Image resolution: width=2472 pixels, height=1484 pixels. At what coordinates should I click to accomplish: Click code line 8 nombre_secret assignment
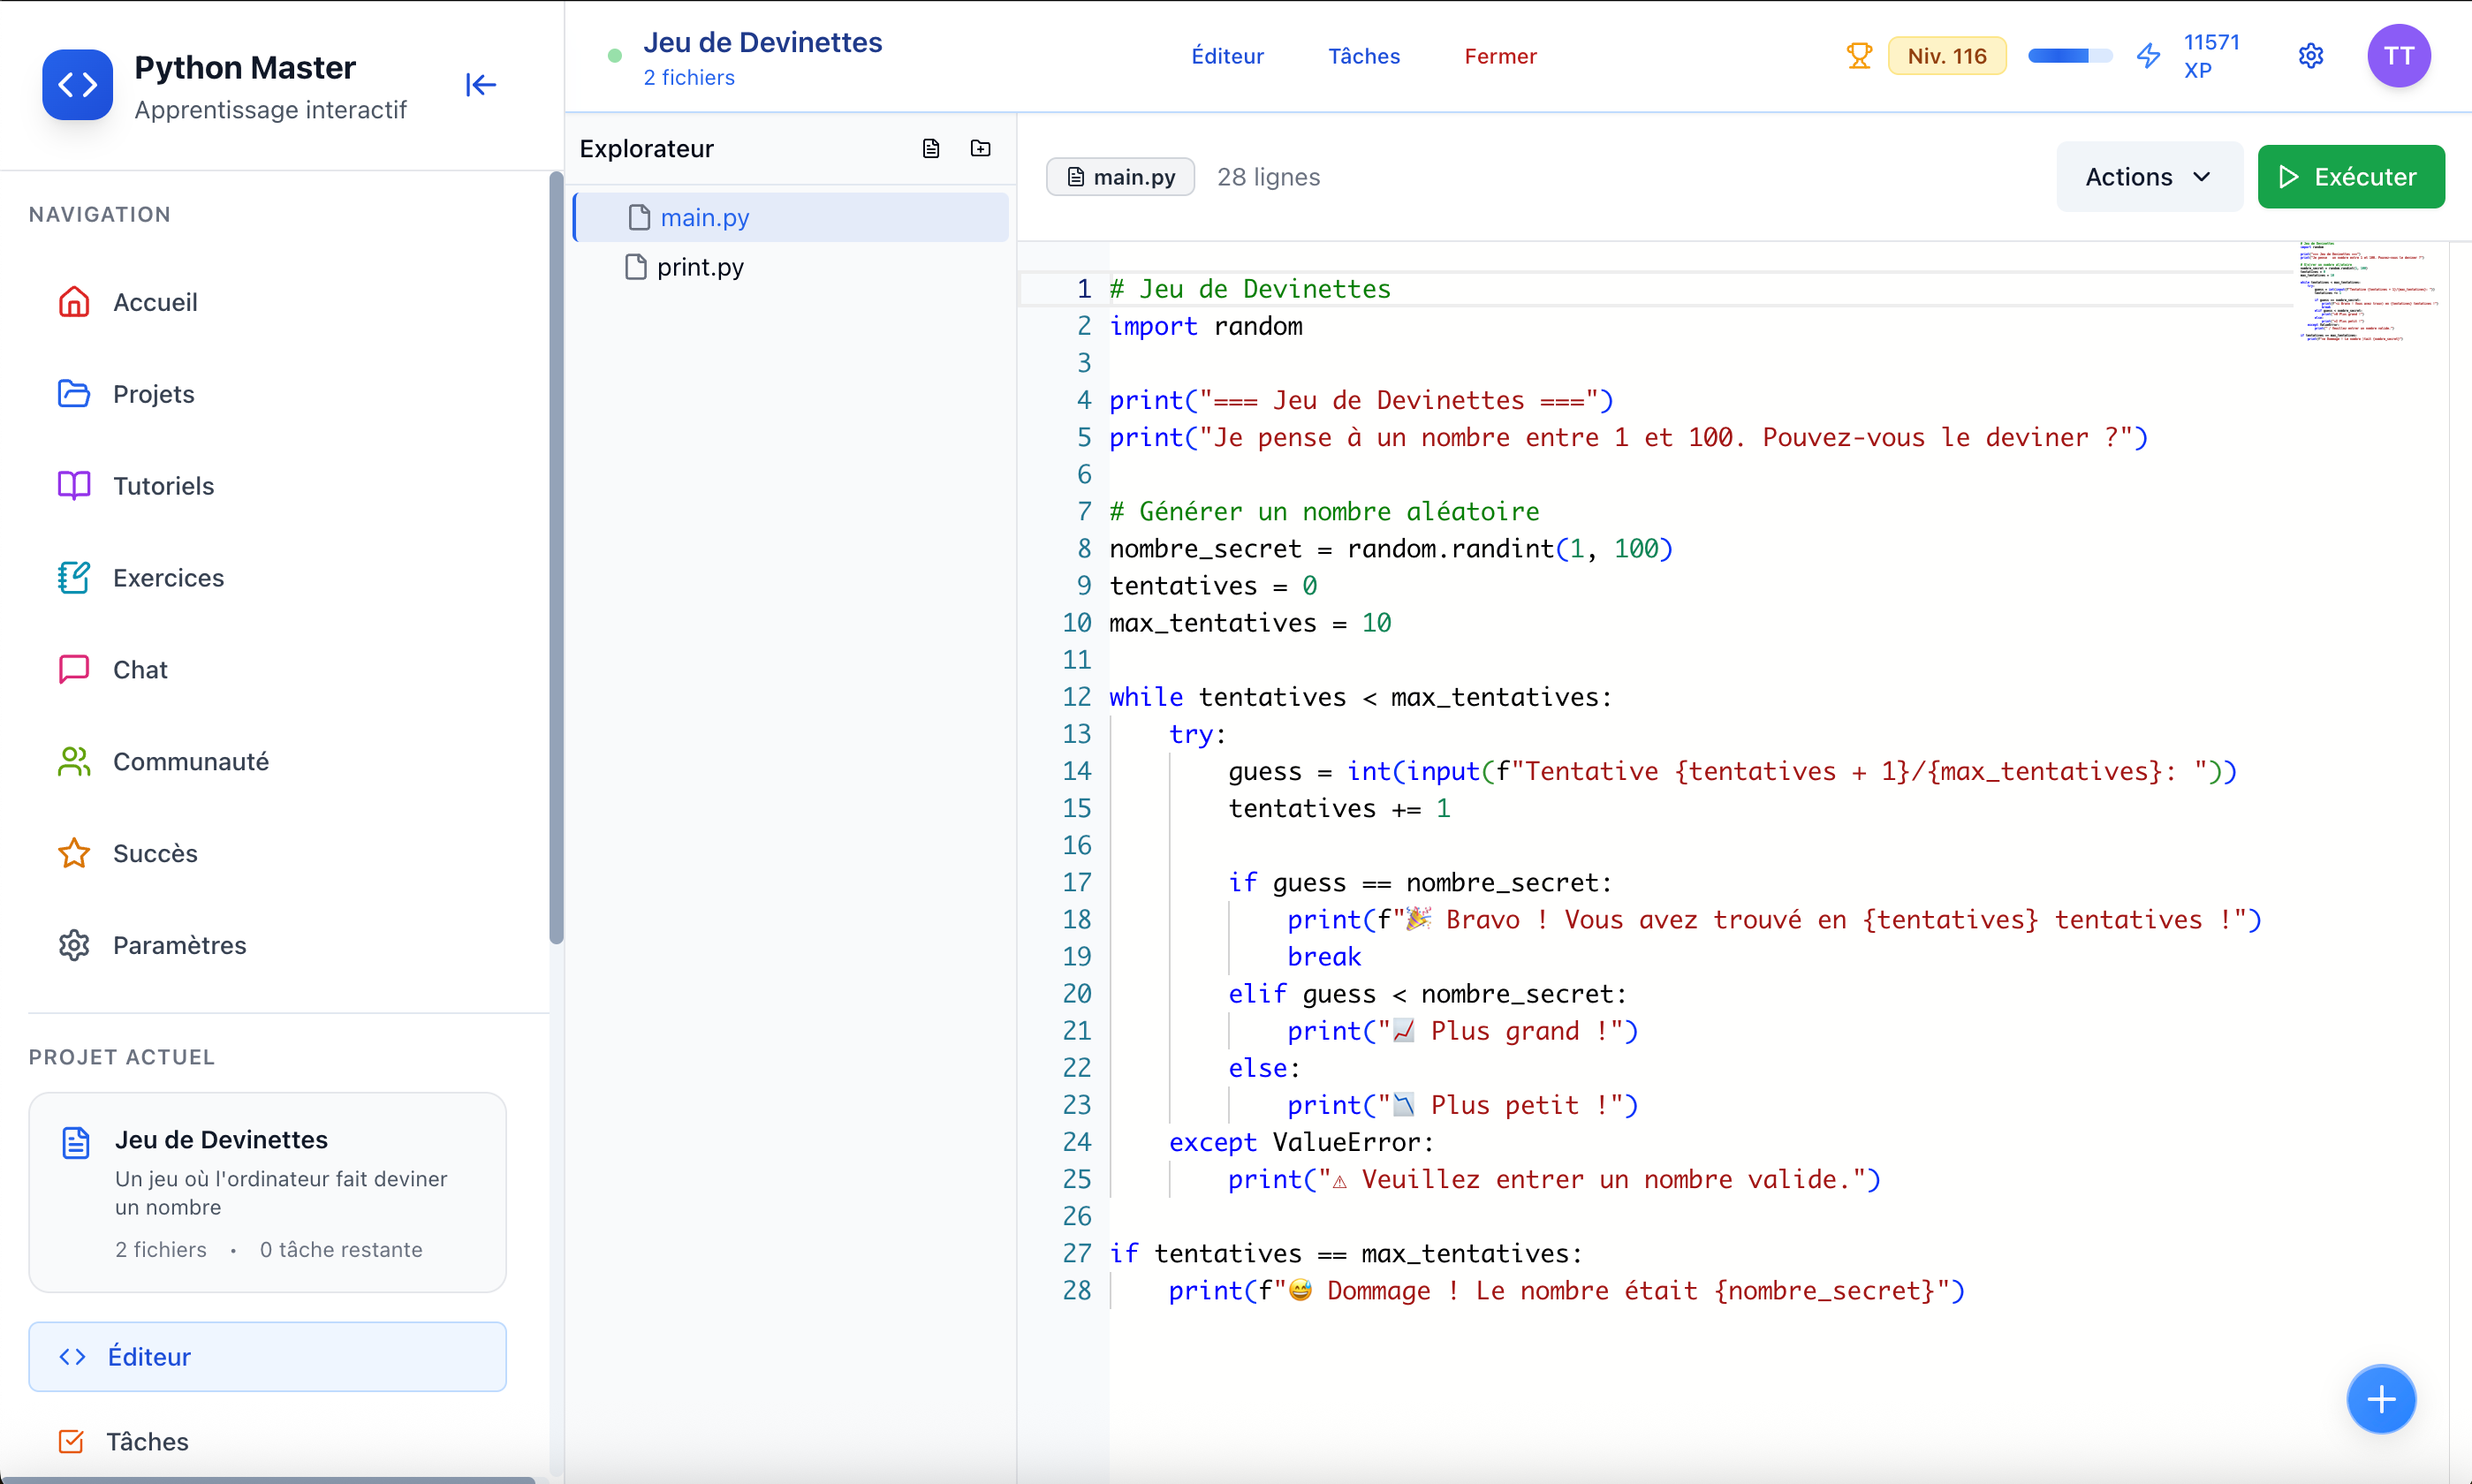[x=1390, y=549]
